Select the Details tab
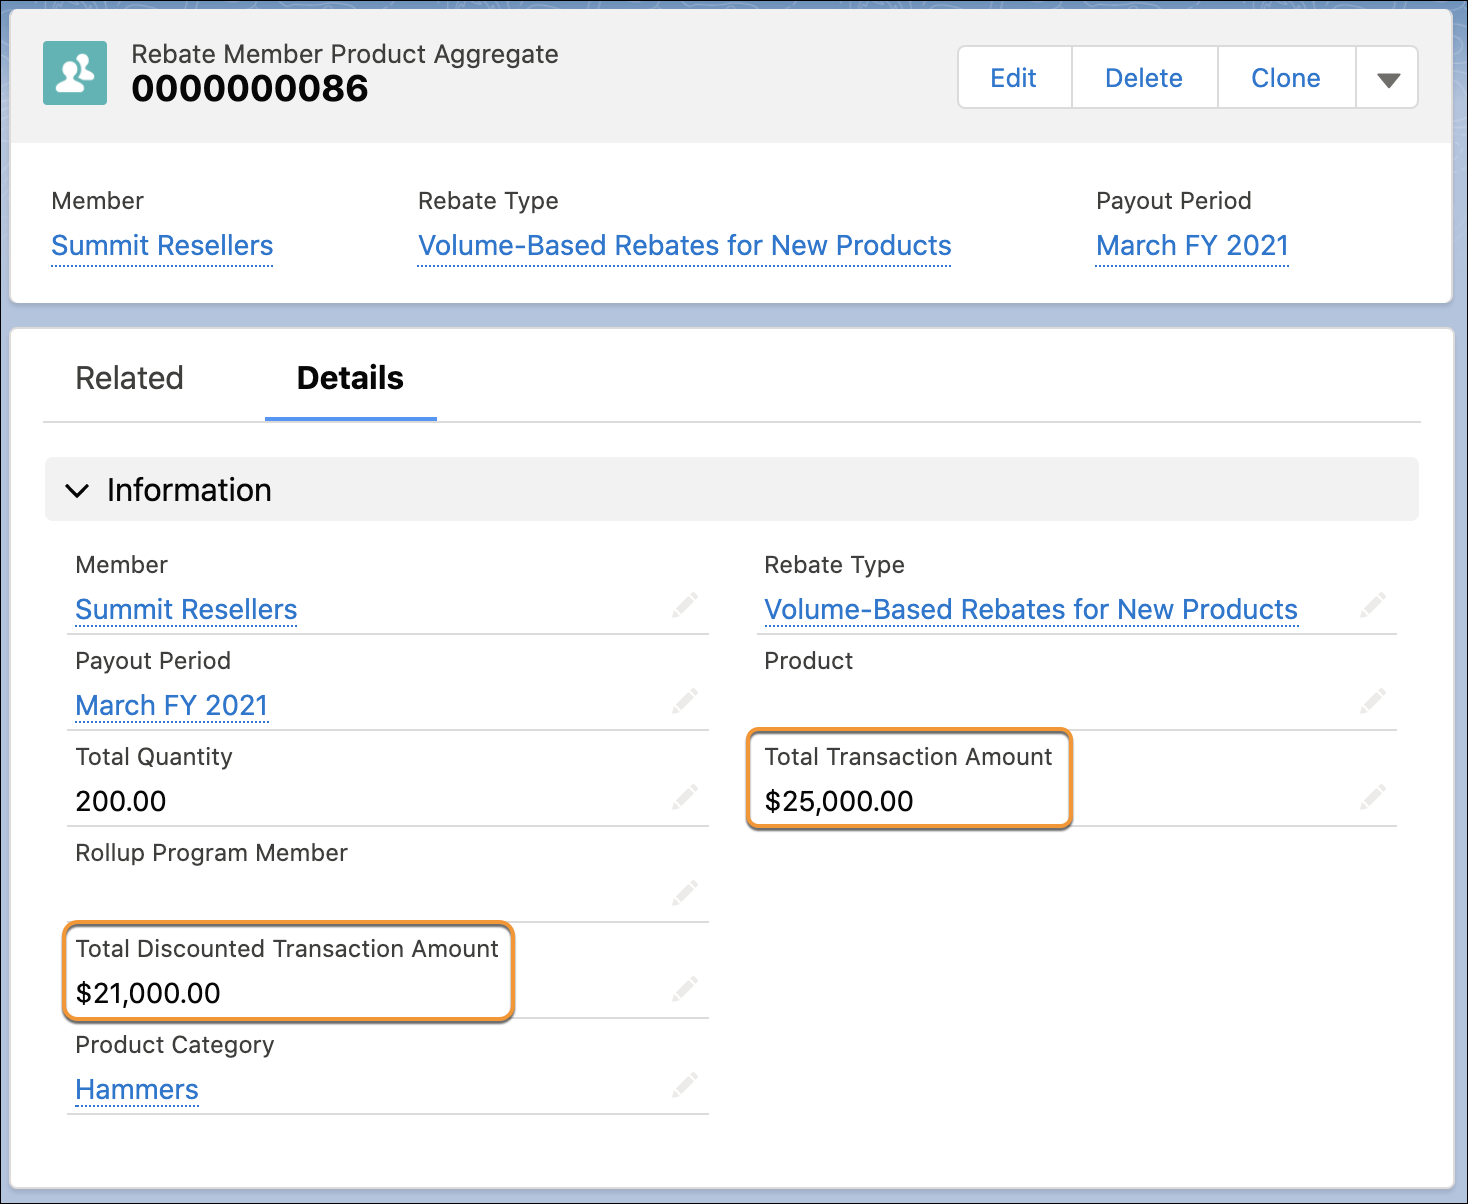Viewport: 1468px width, 1204px height. [x=350, y=378]
